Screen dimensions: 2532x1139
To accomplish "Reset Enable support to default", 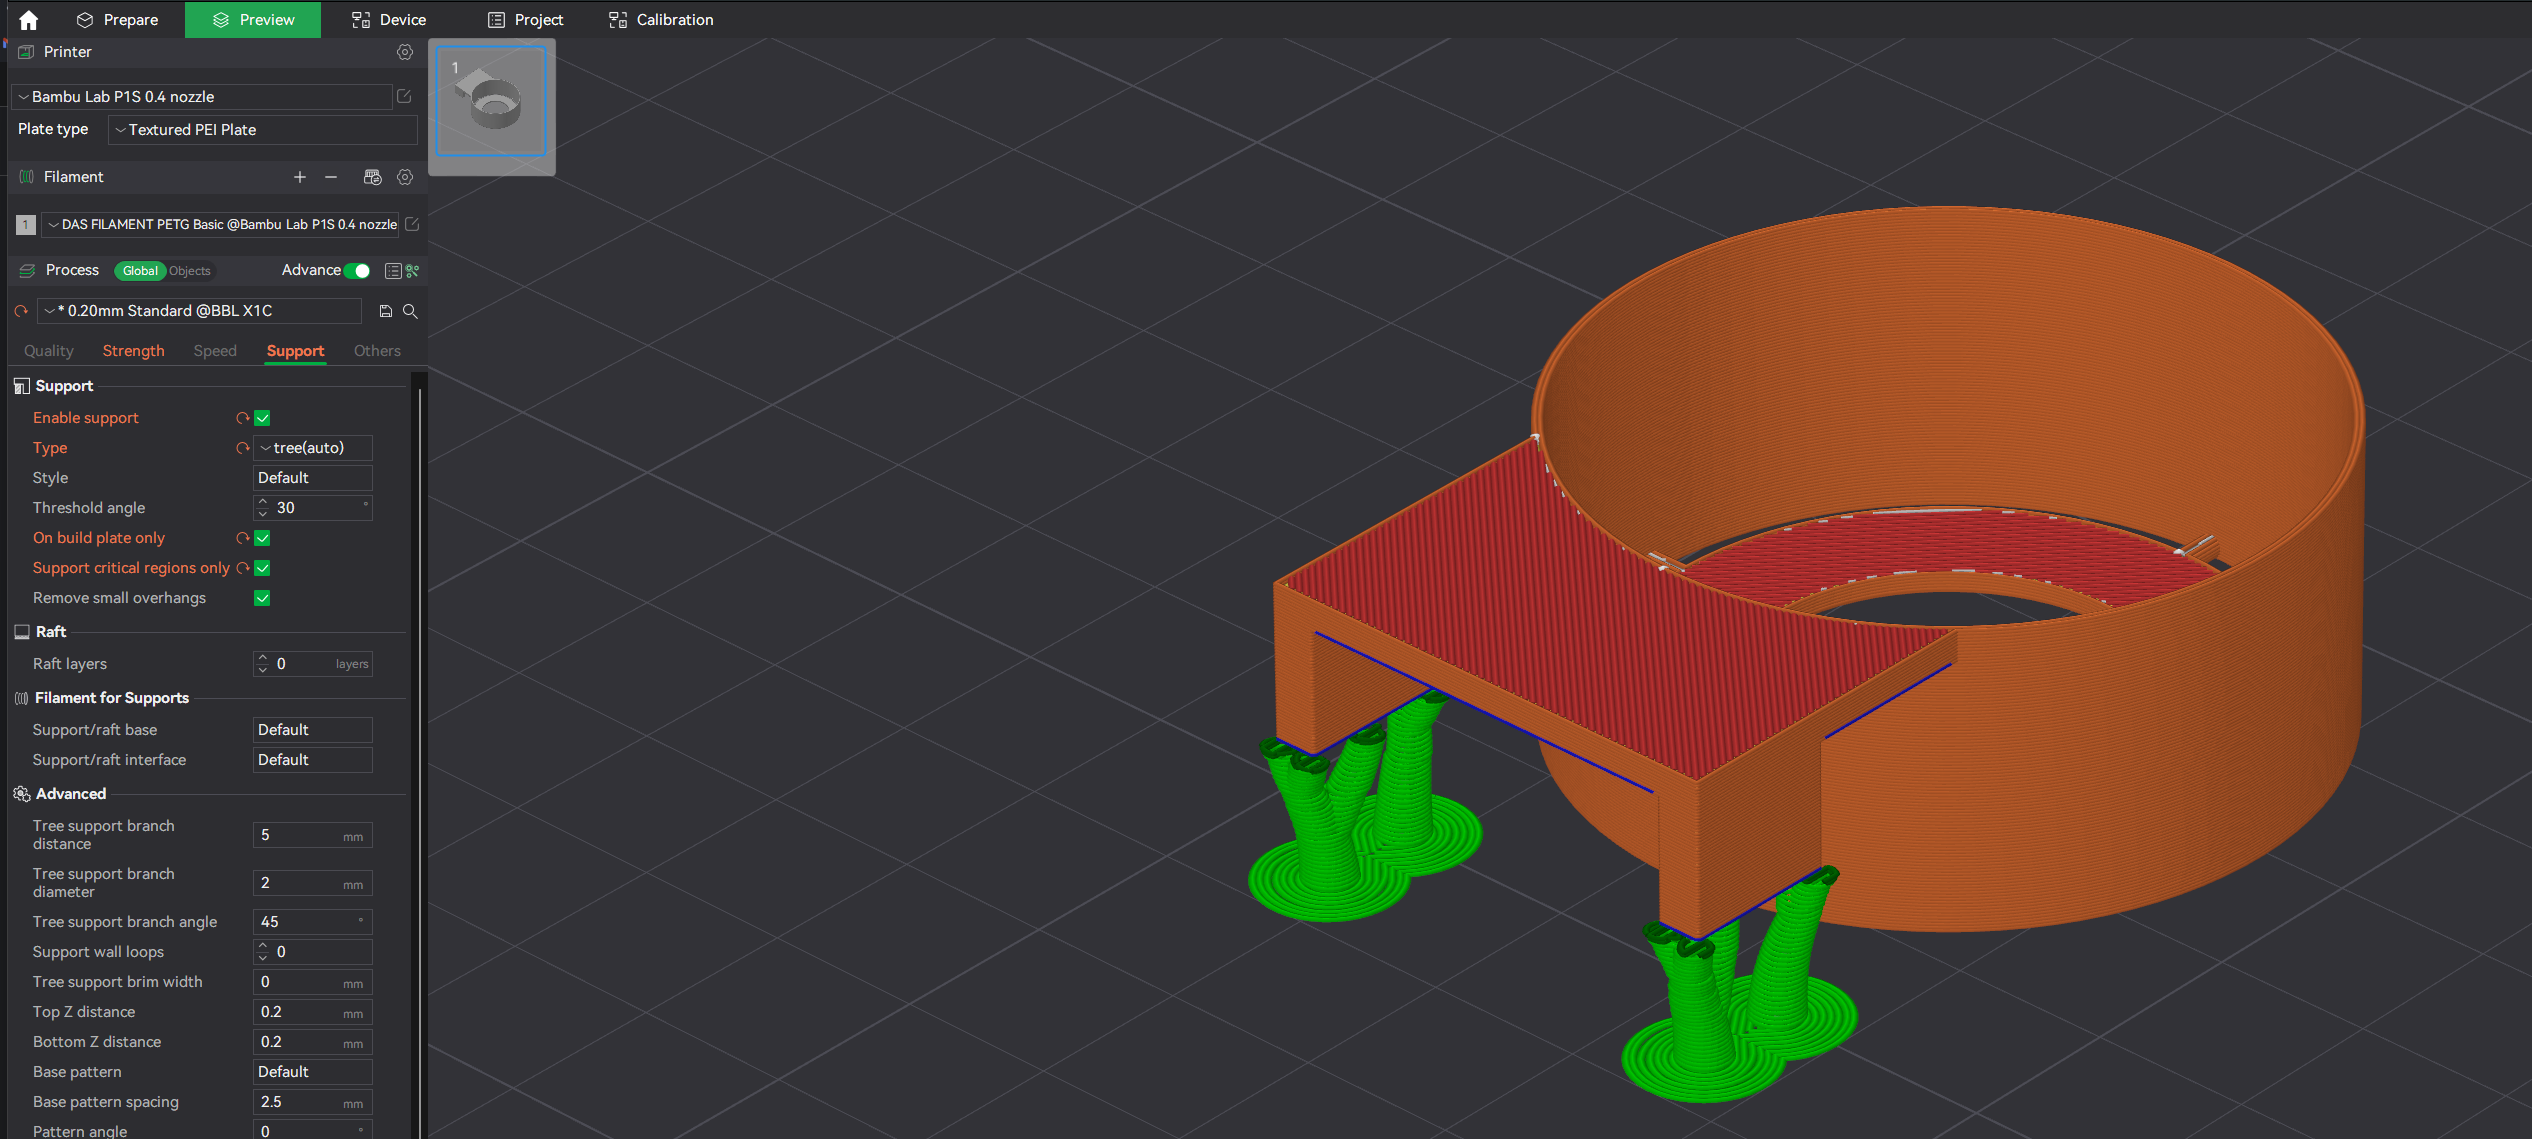I will (242, 418).
